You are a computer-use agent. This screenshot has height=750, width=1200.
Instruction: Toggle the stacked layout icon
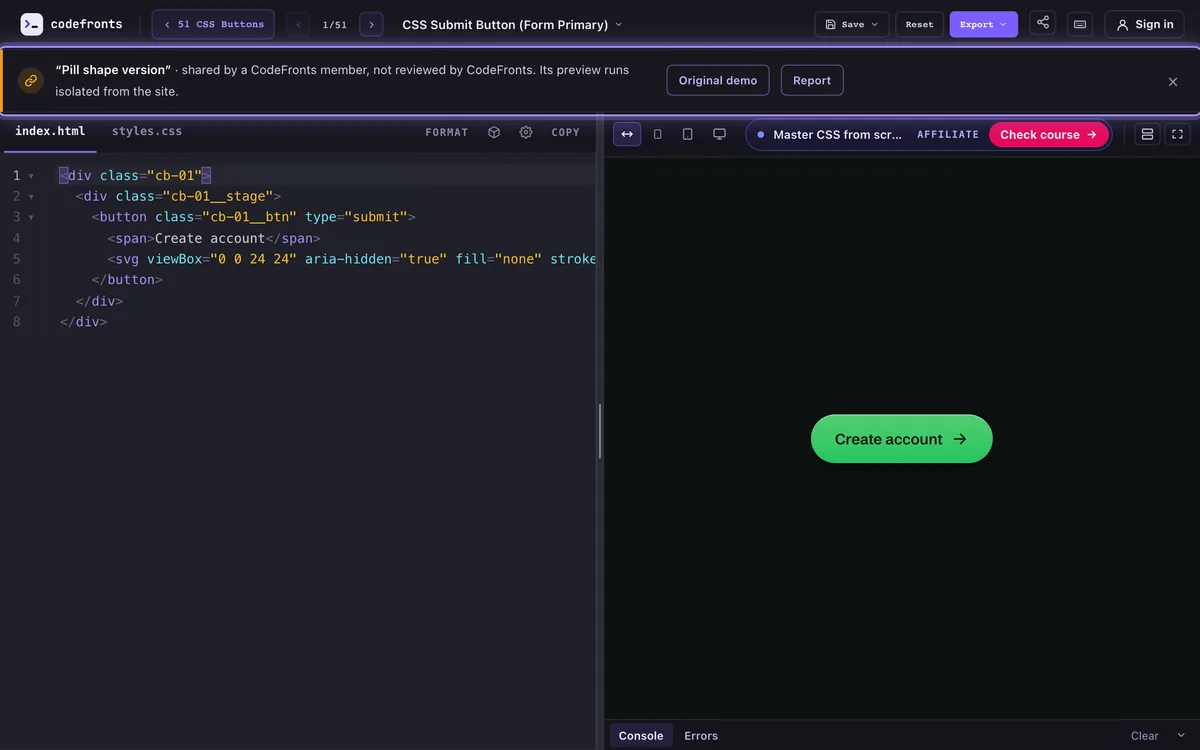click(x=1147, y=134)
